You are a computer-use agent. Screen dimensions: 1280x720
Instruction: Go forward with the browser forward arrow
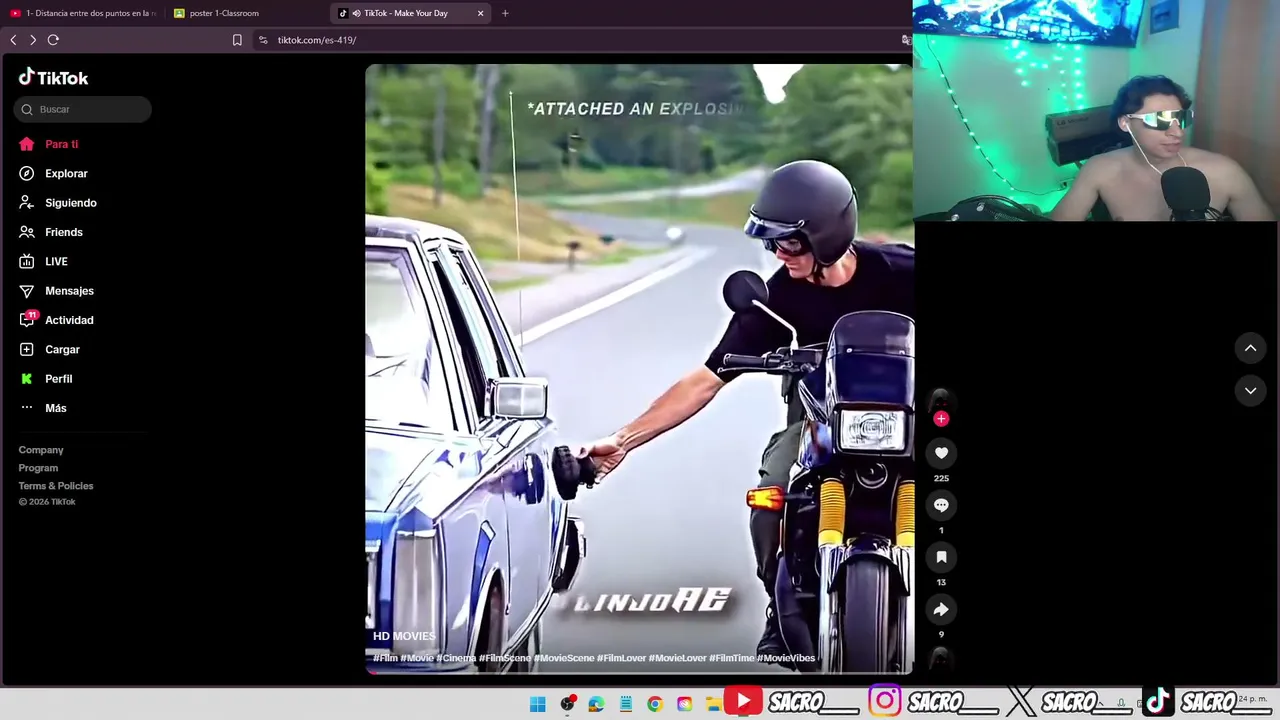pos(33,40)
